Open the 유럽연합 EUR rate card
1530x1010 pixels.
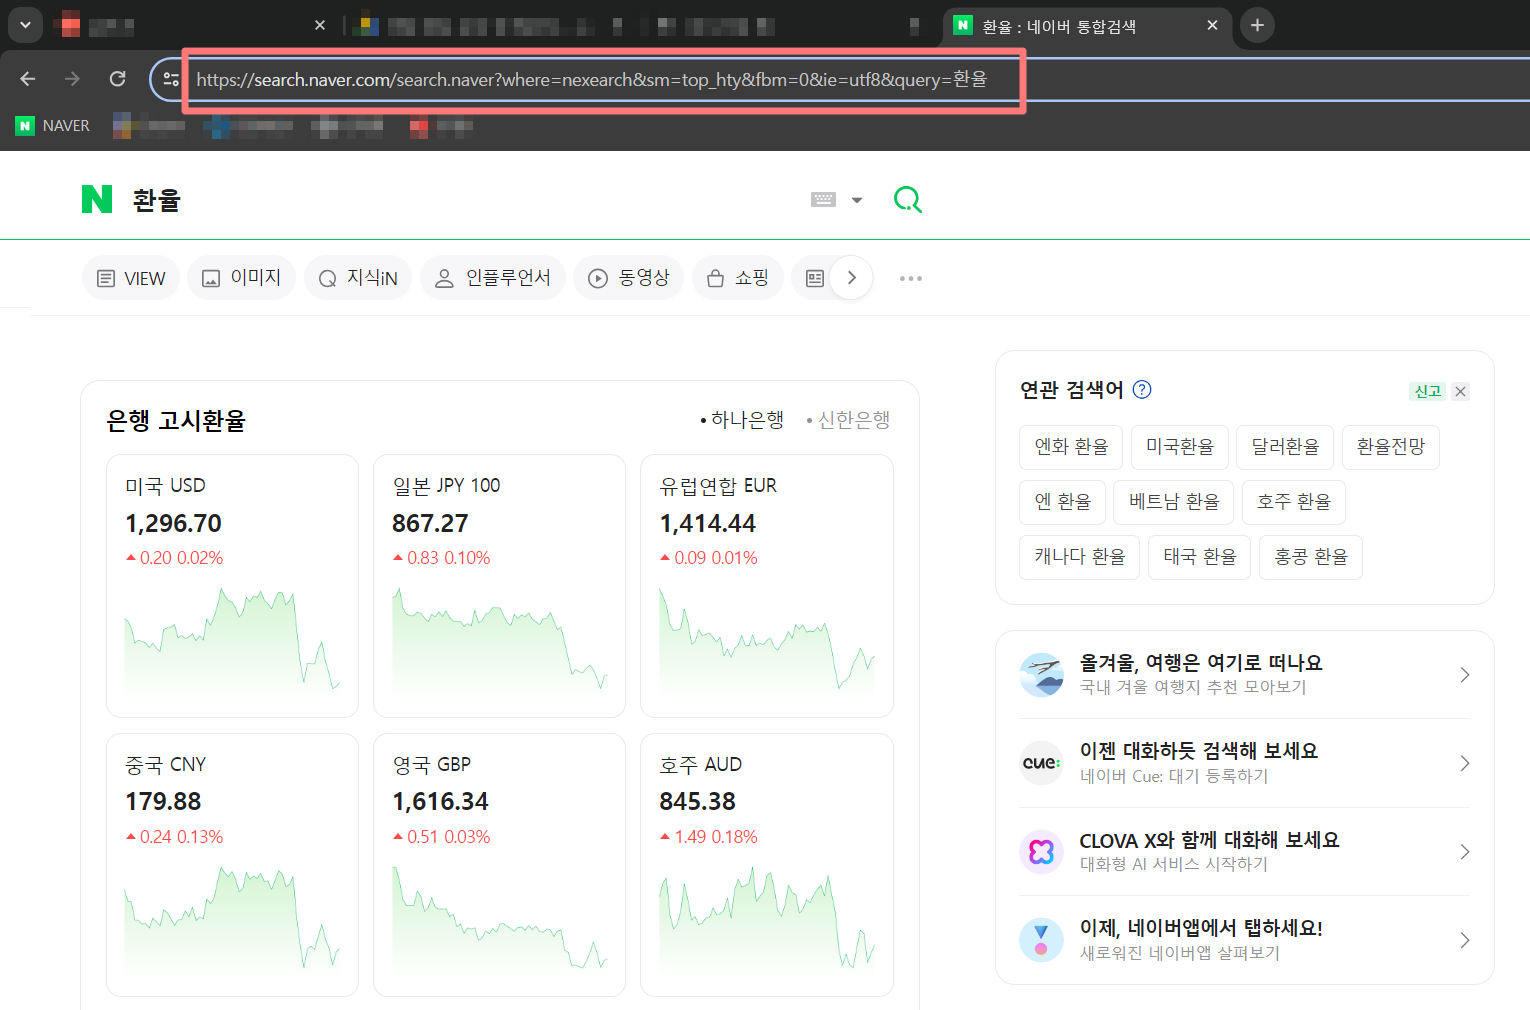767,586
